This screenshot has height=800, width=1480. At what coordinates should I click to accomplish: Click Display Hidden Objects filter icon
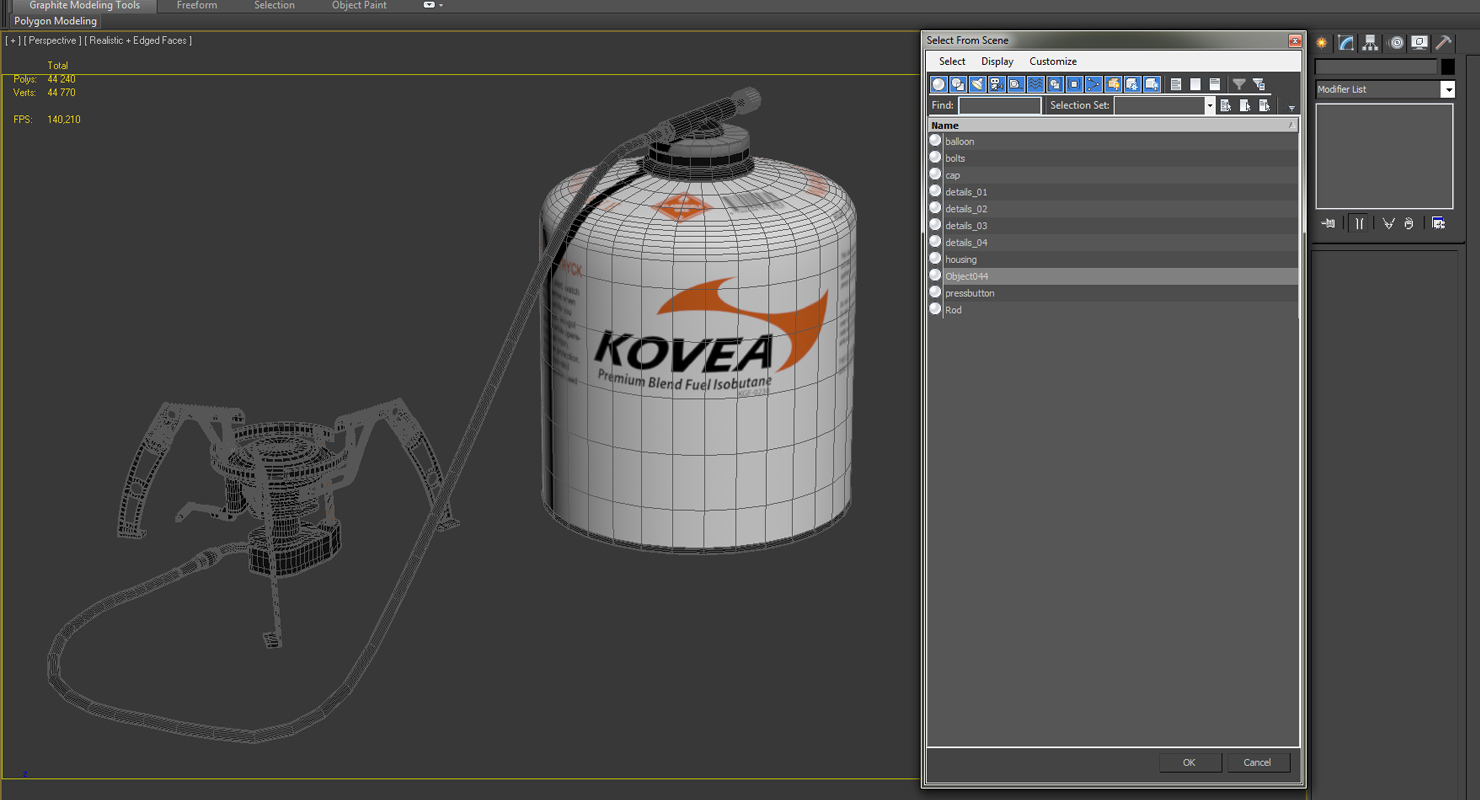coord(1151,84)
